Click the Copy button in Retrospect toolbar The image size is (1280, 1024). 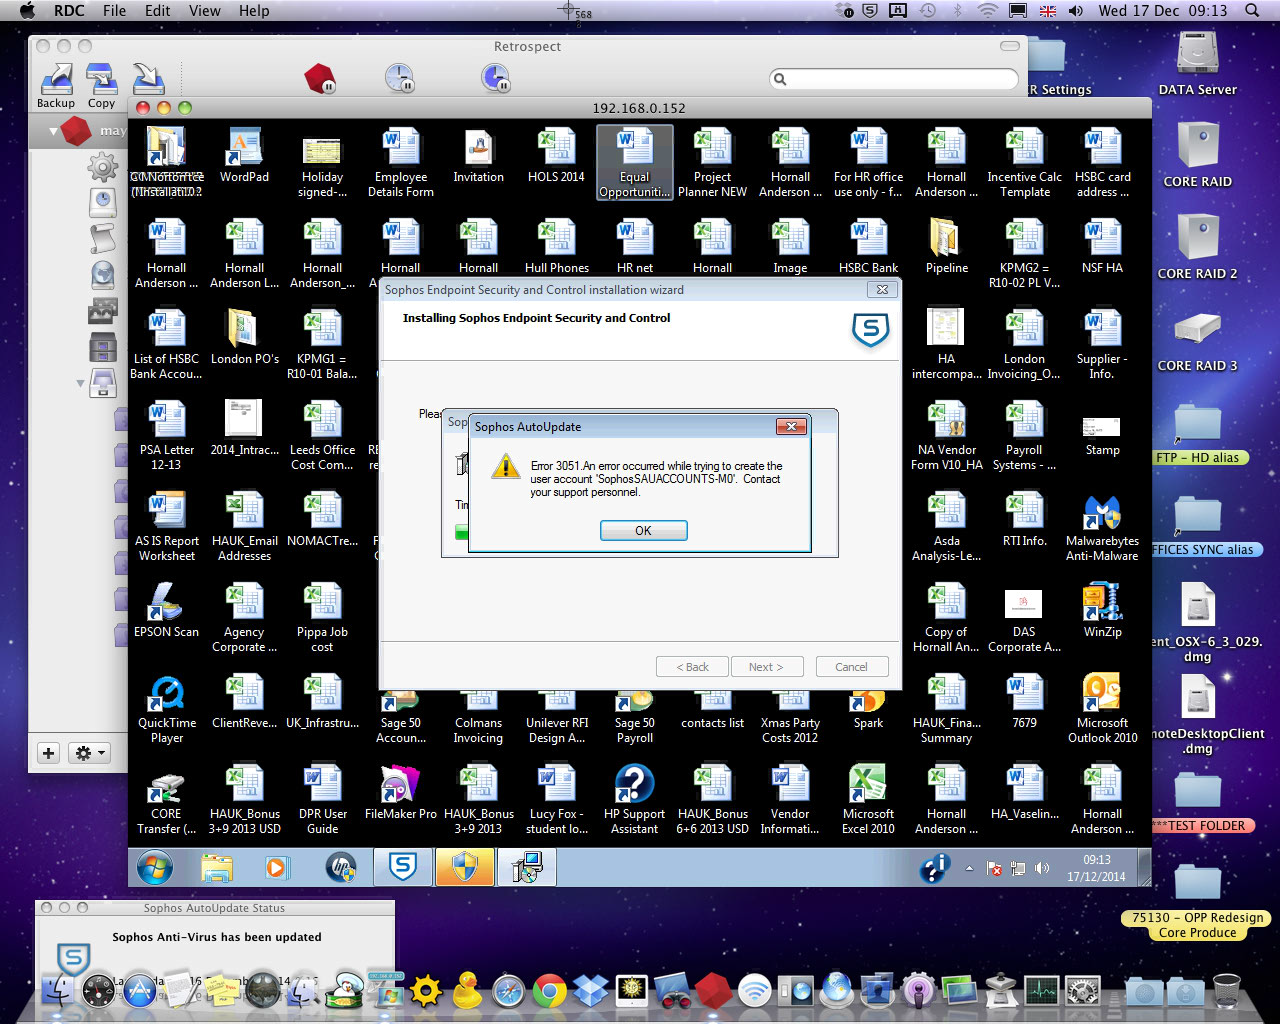pos(101,86)
